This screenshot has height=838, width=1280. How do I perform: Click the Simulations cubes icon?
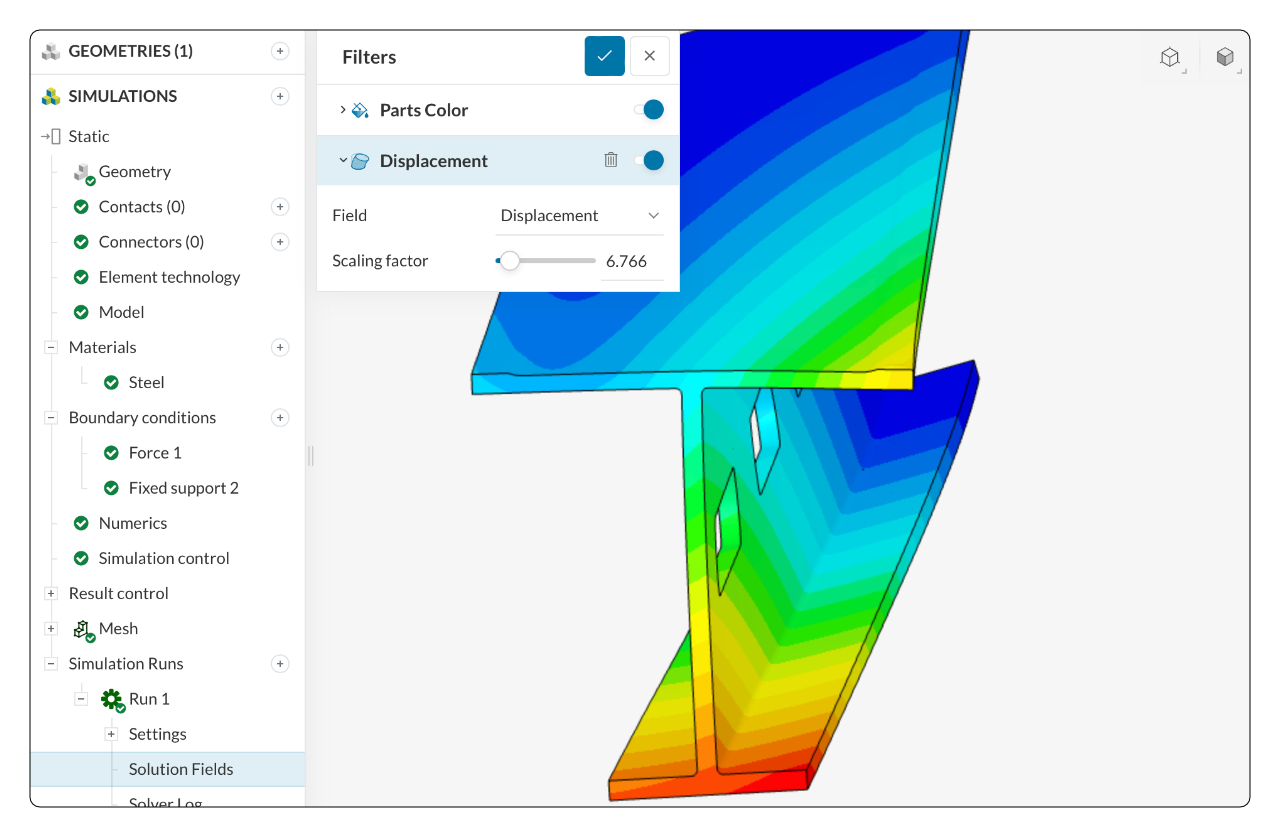[x=50, y=96]
